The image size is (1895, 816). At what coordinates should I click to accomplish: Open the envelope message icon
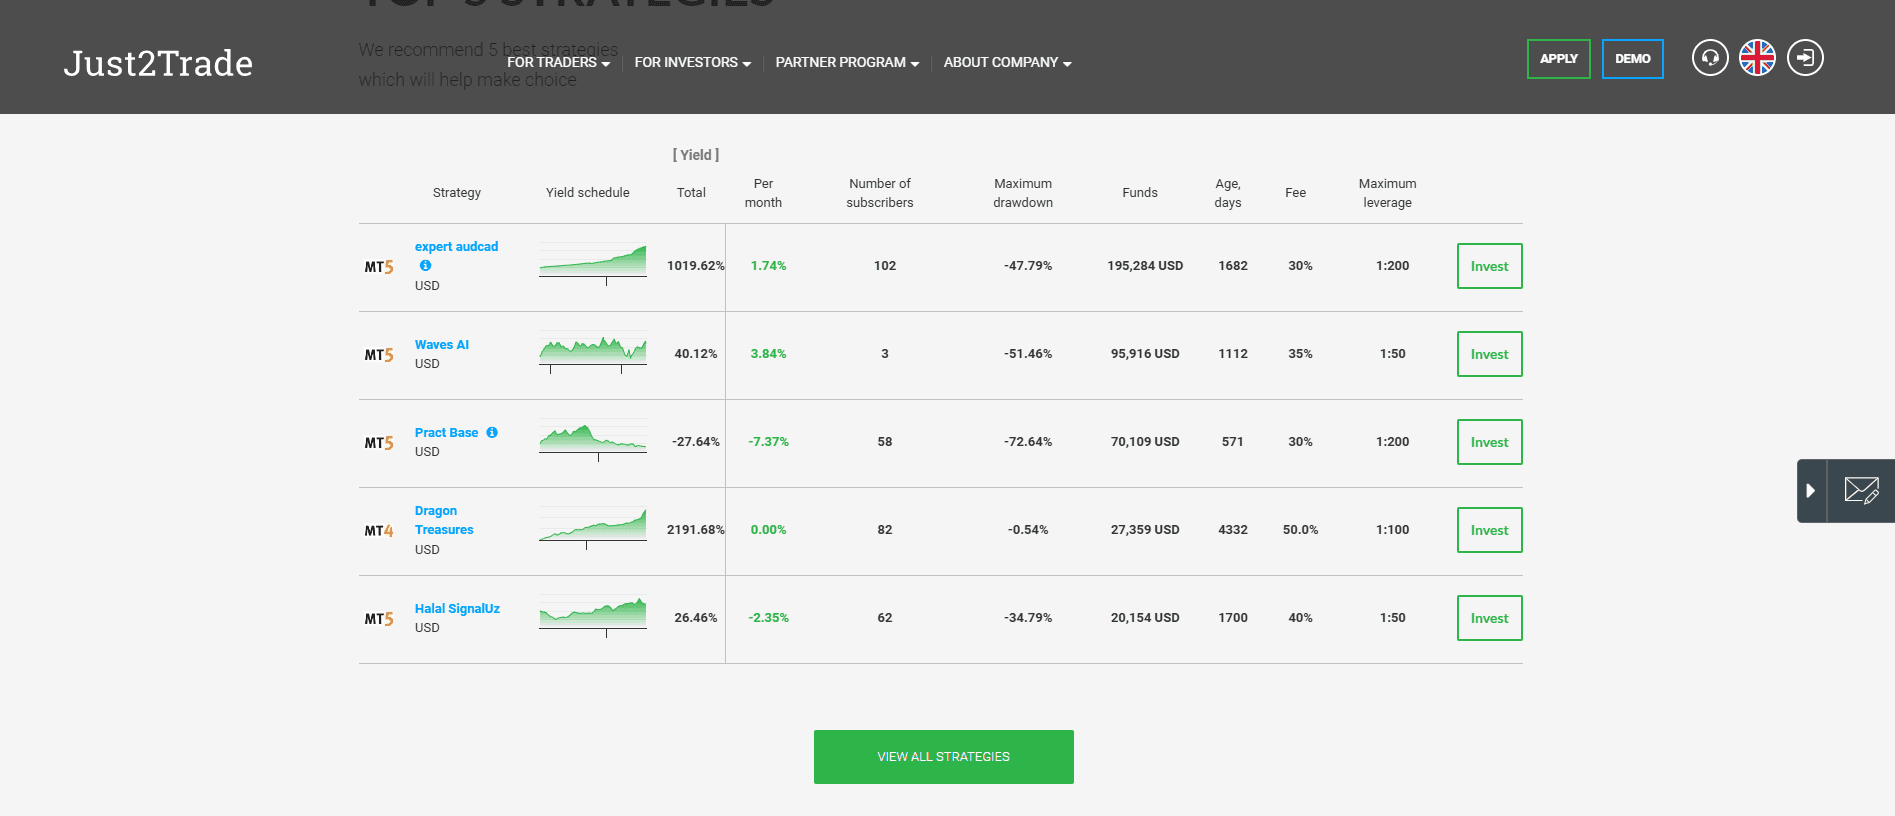click(1861, 491)
